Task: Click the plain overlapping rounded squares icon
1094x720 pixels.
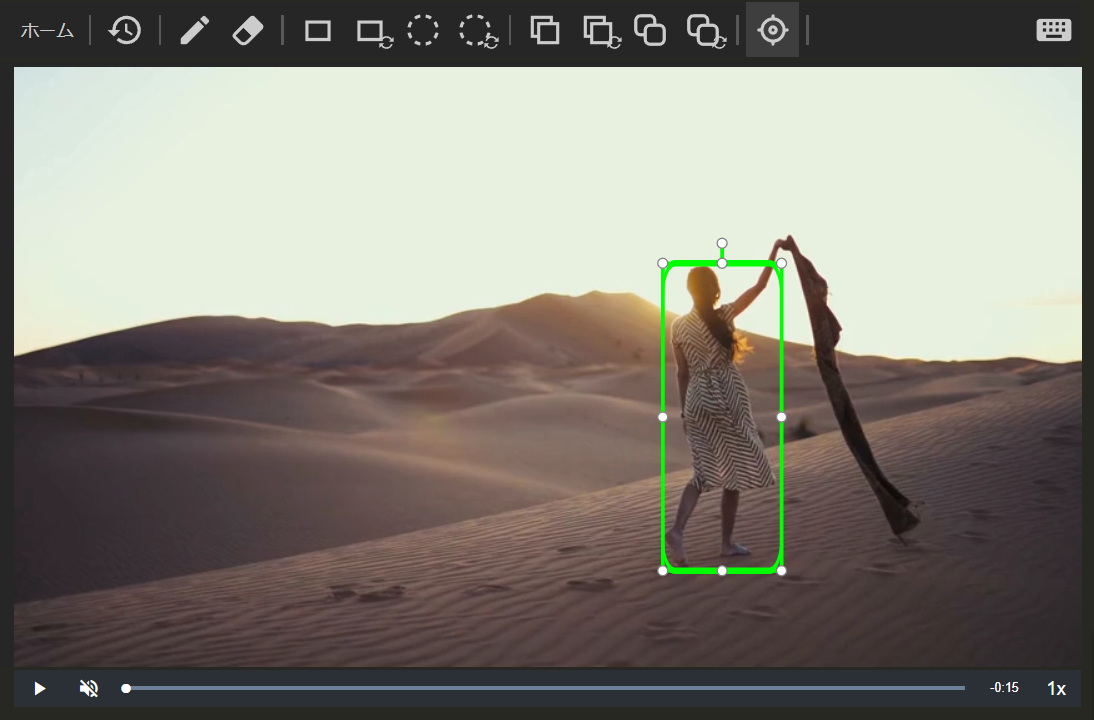Action: coord(650,31)
